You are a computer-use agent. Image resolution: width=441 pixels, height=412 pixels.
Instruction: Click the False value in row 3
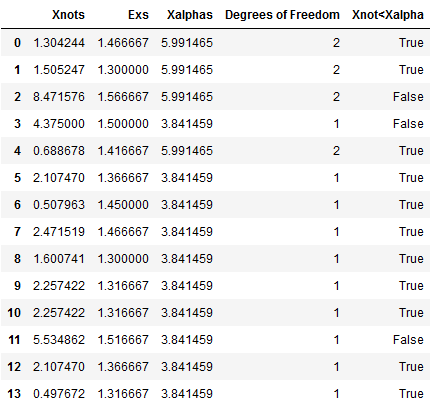point(408,124)
